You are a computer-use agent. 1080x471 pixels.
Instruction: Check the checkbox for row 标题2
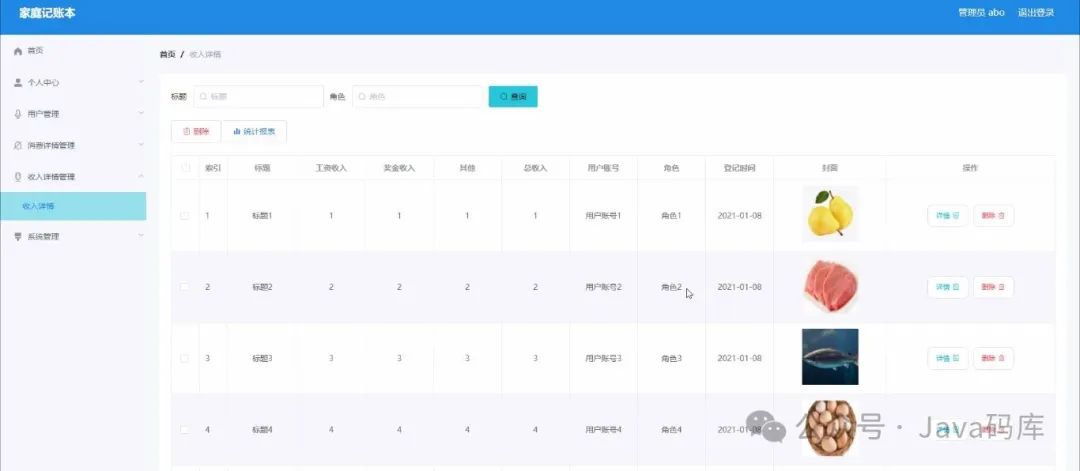pyautogui.click(x=185, y=287)
